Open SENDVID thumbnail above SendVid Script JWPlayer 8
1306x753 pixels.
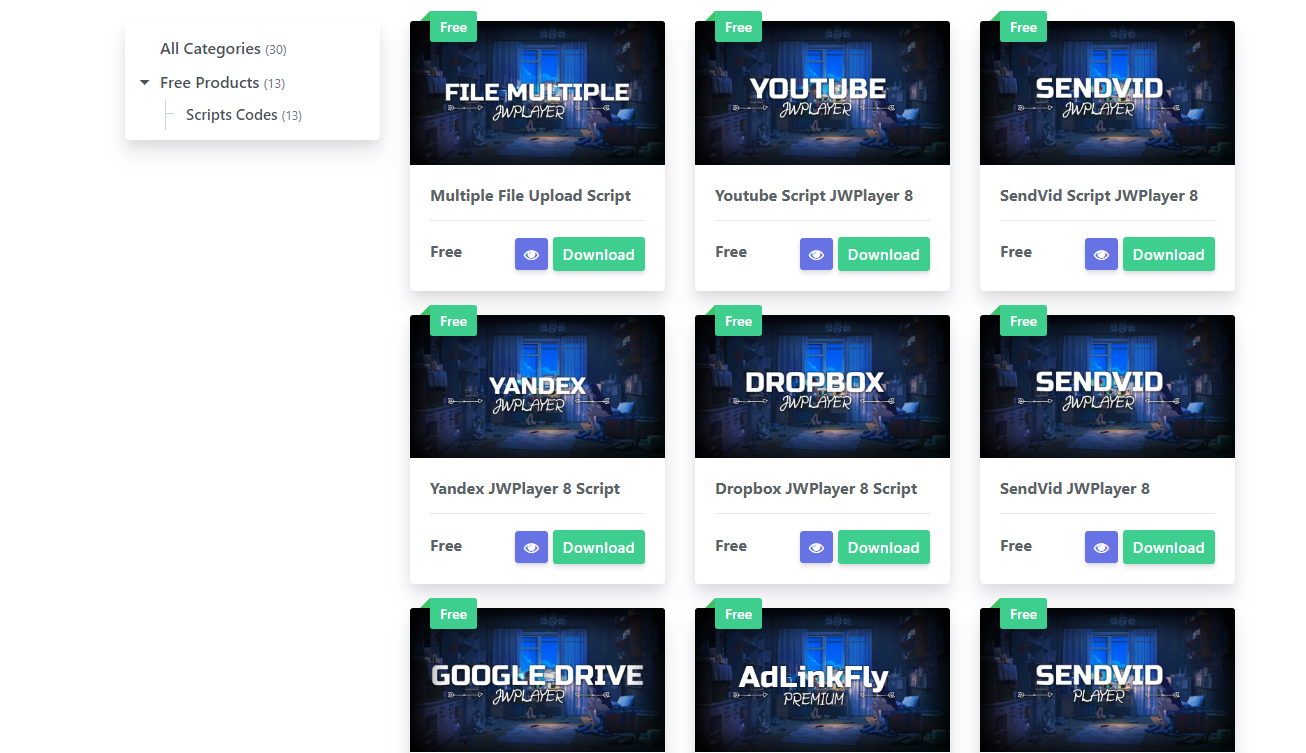1107,93
